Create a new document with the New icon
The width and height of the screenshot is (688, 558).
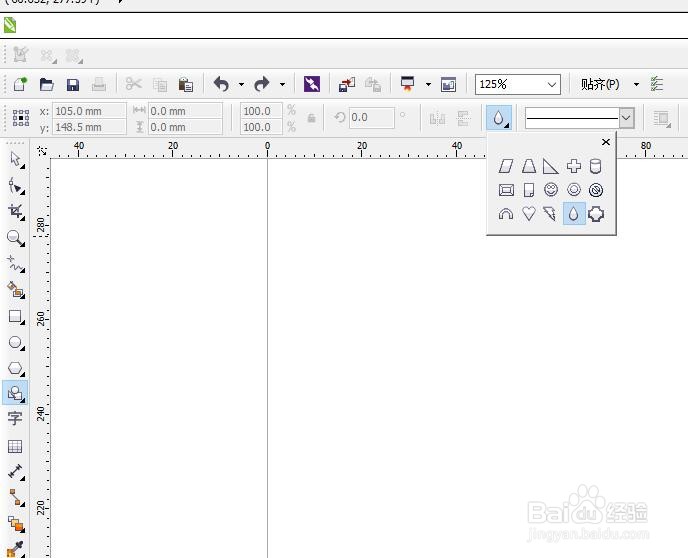coord(20,83)
